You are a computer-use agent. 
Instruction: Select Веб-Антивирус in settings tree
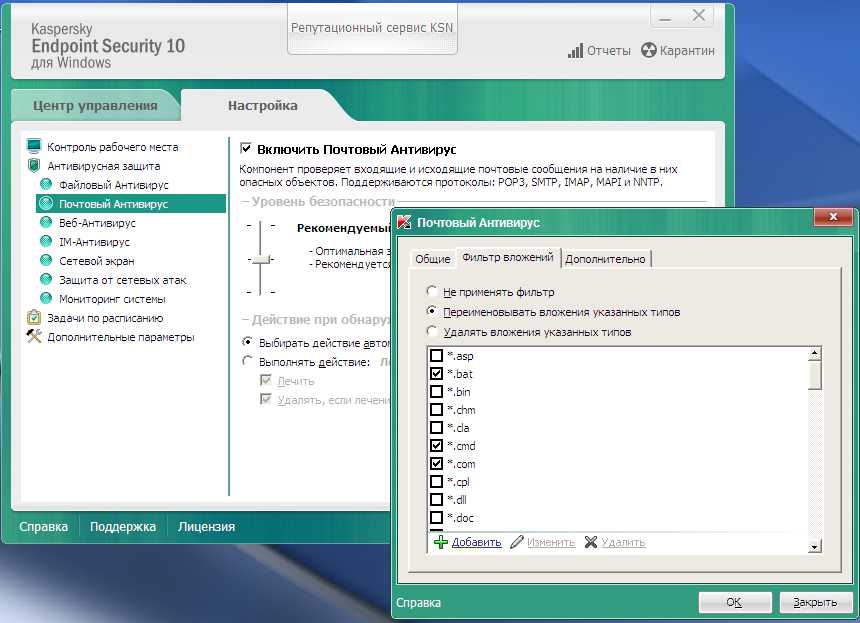tap(97, 223)
